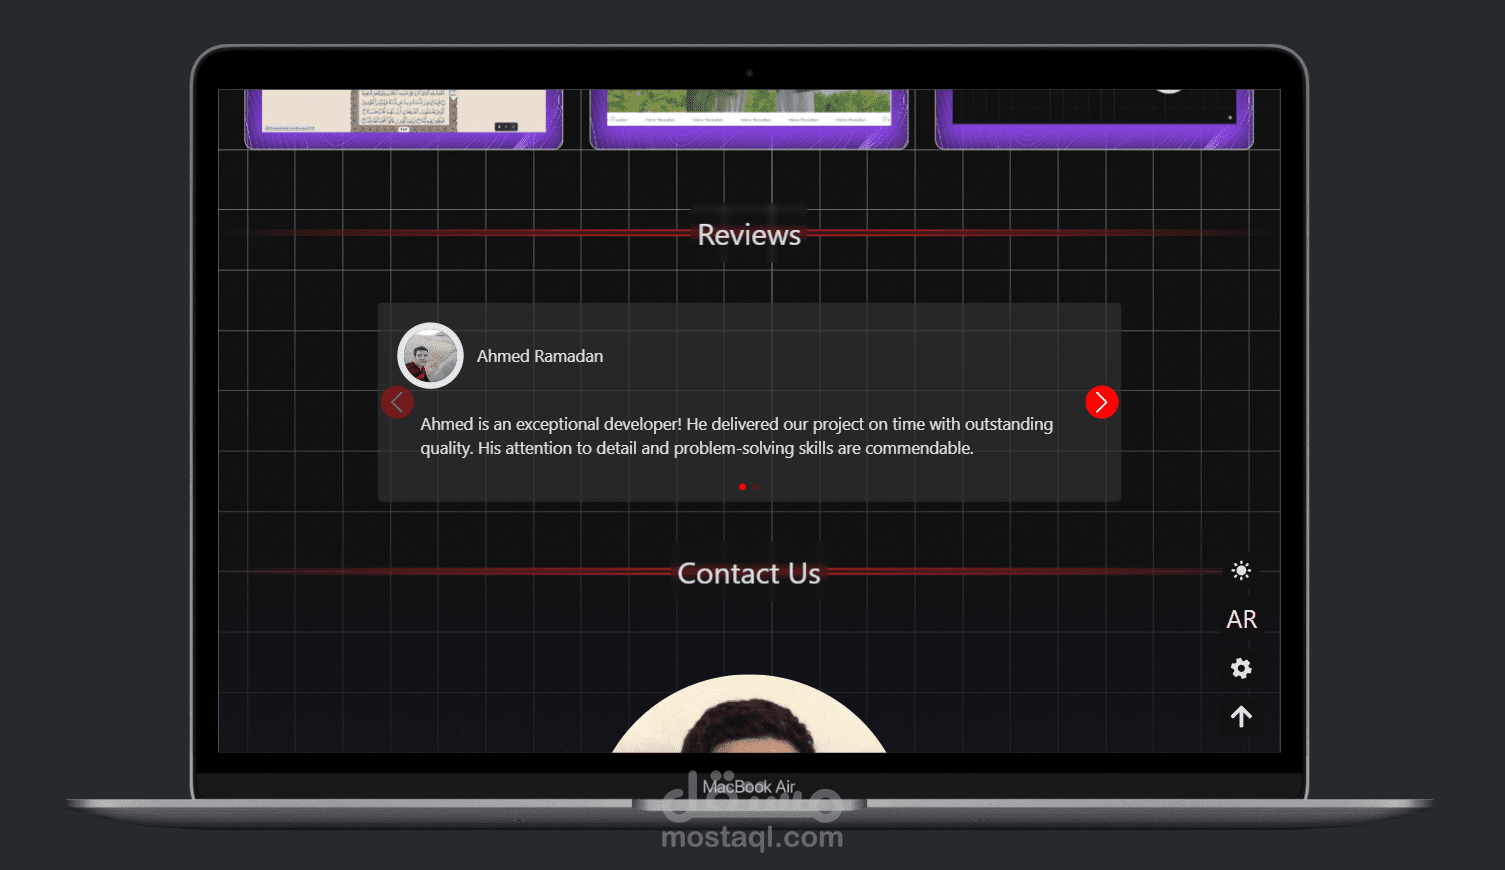
Task: Select the first review carousel dot
Action: coord(742,487)
